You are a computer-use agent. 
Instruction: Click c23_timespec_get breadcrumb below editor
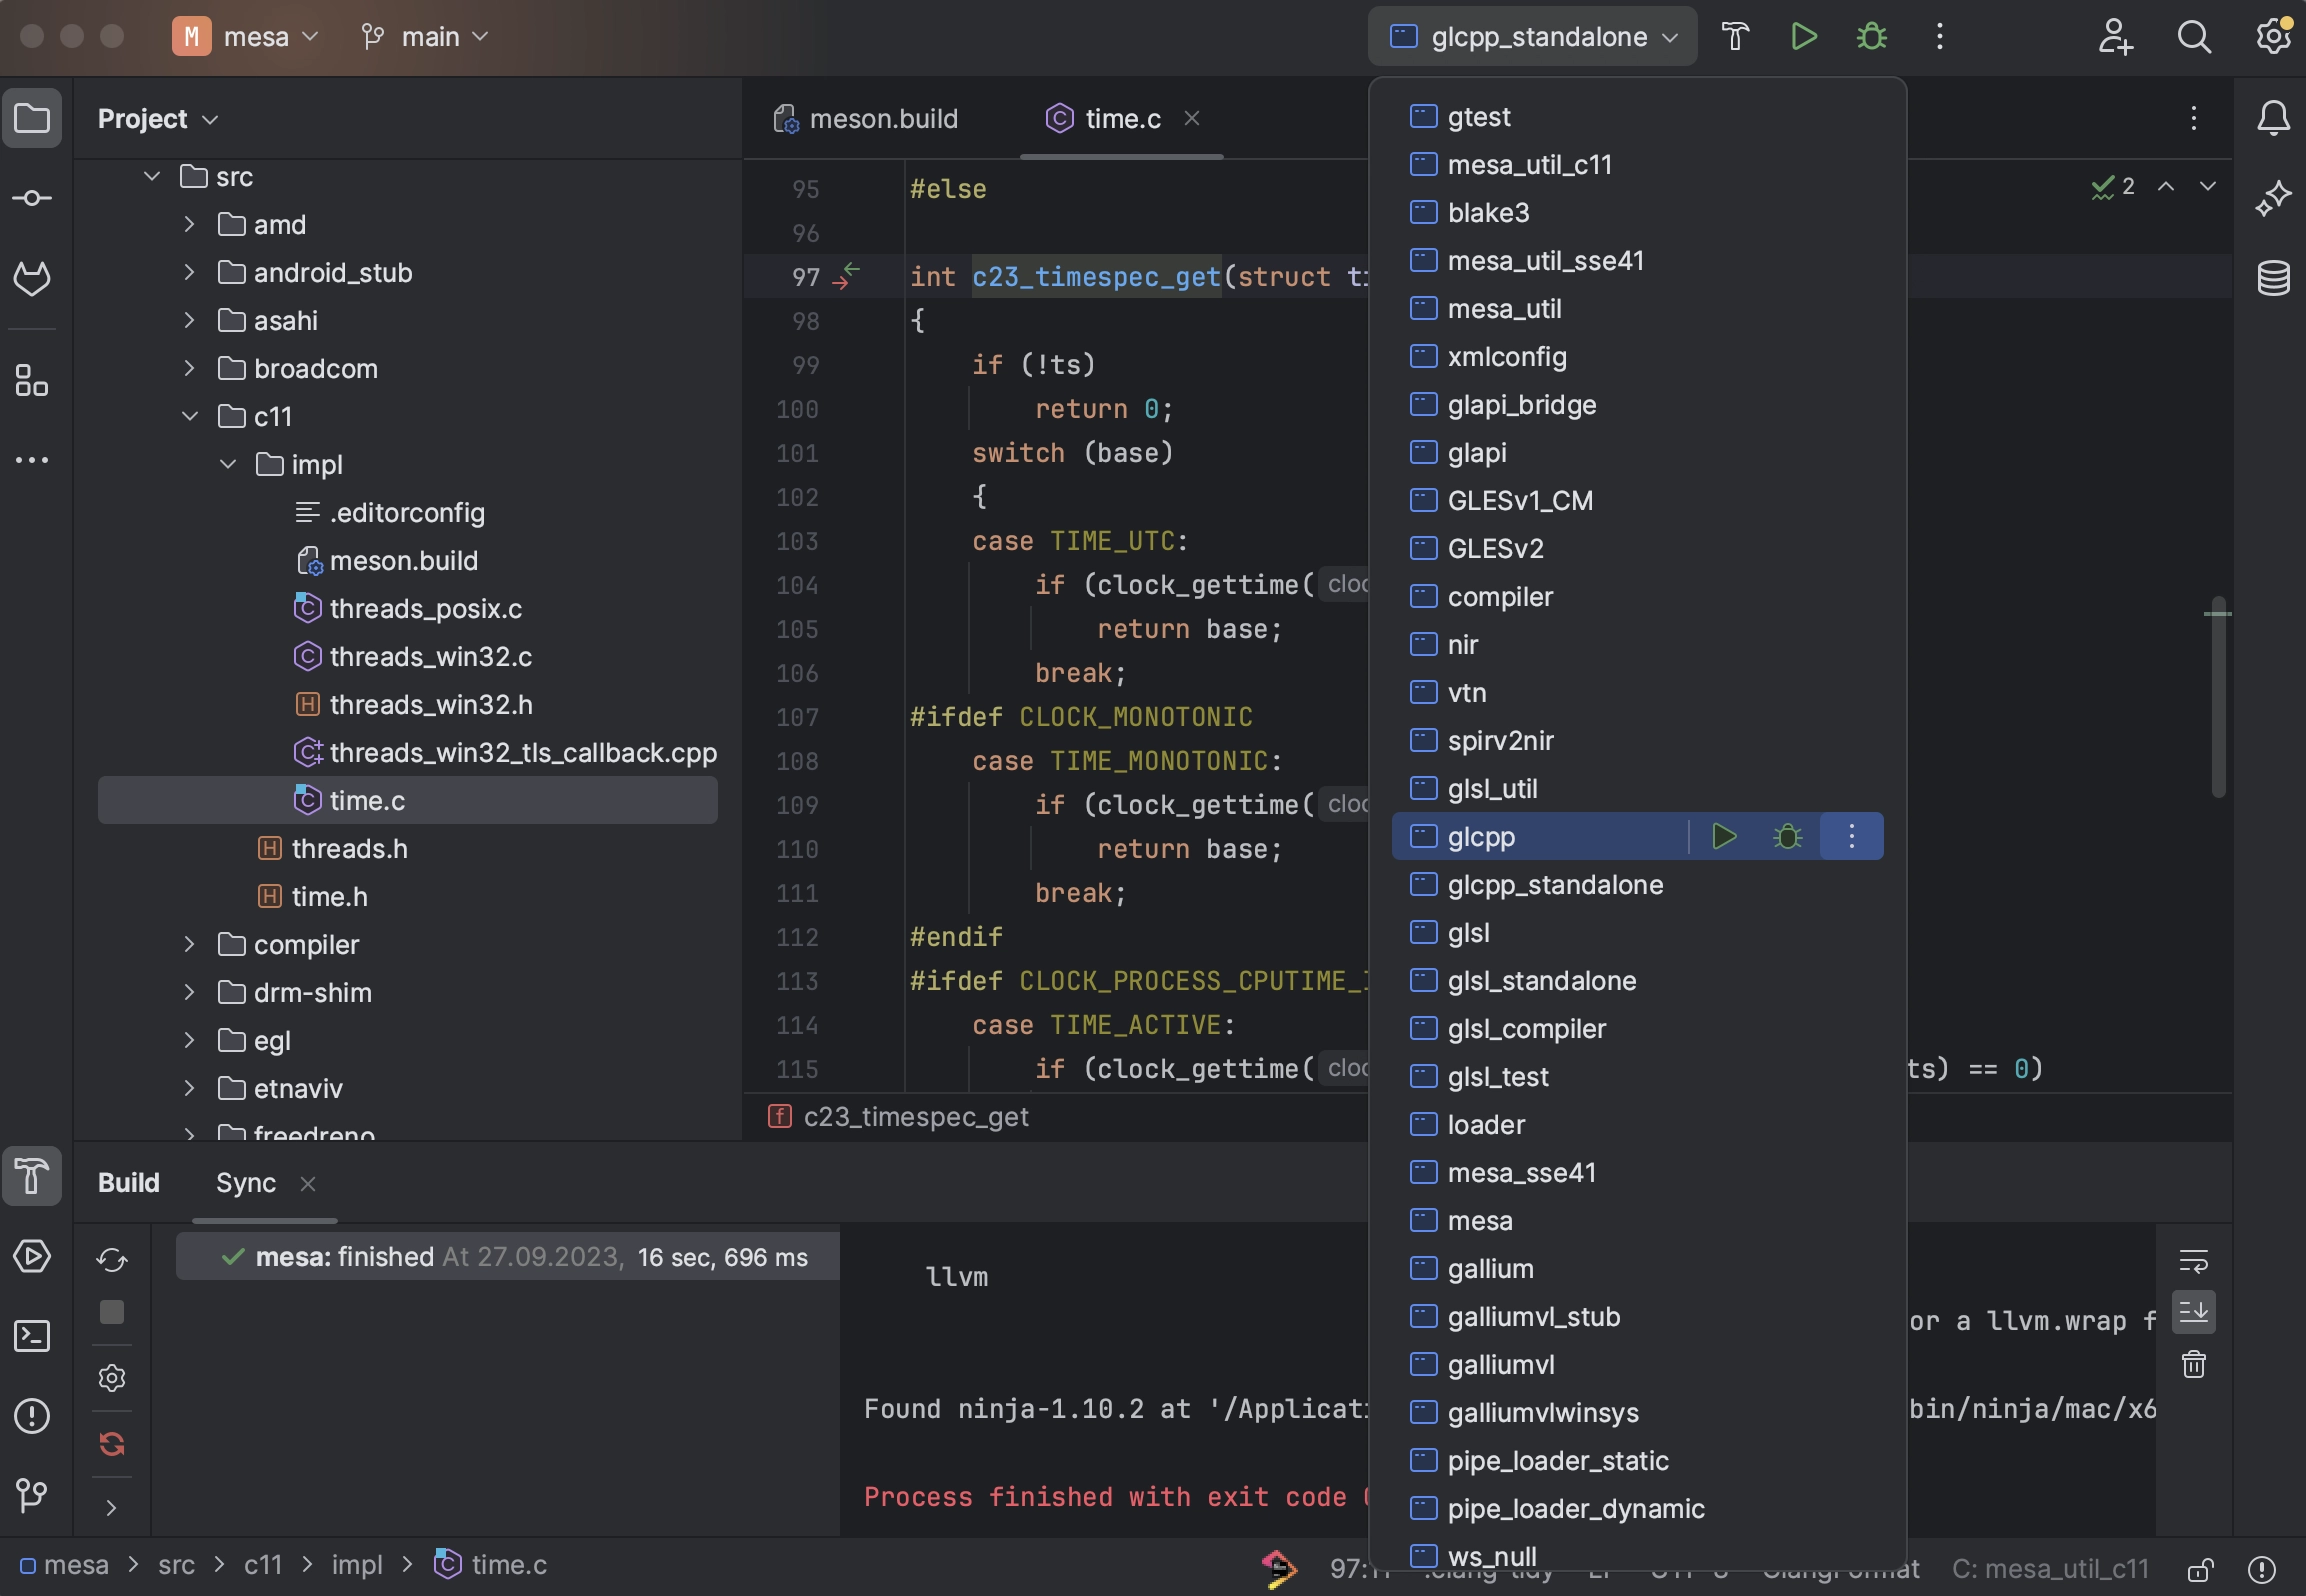(x=898, y=1117)
